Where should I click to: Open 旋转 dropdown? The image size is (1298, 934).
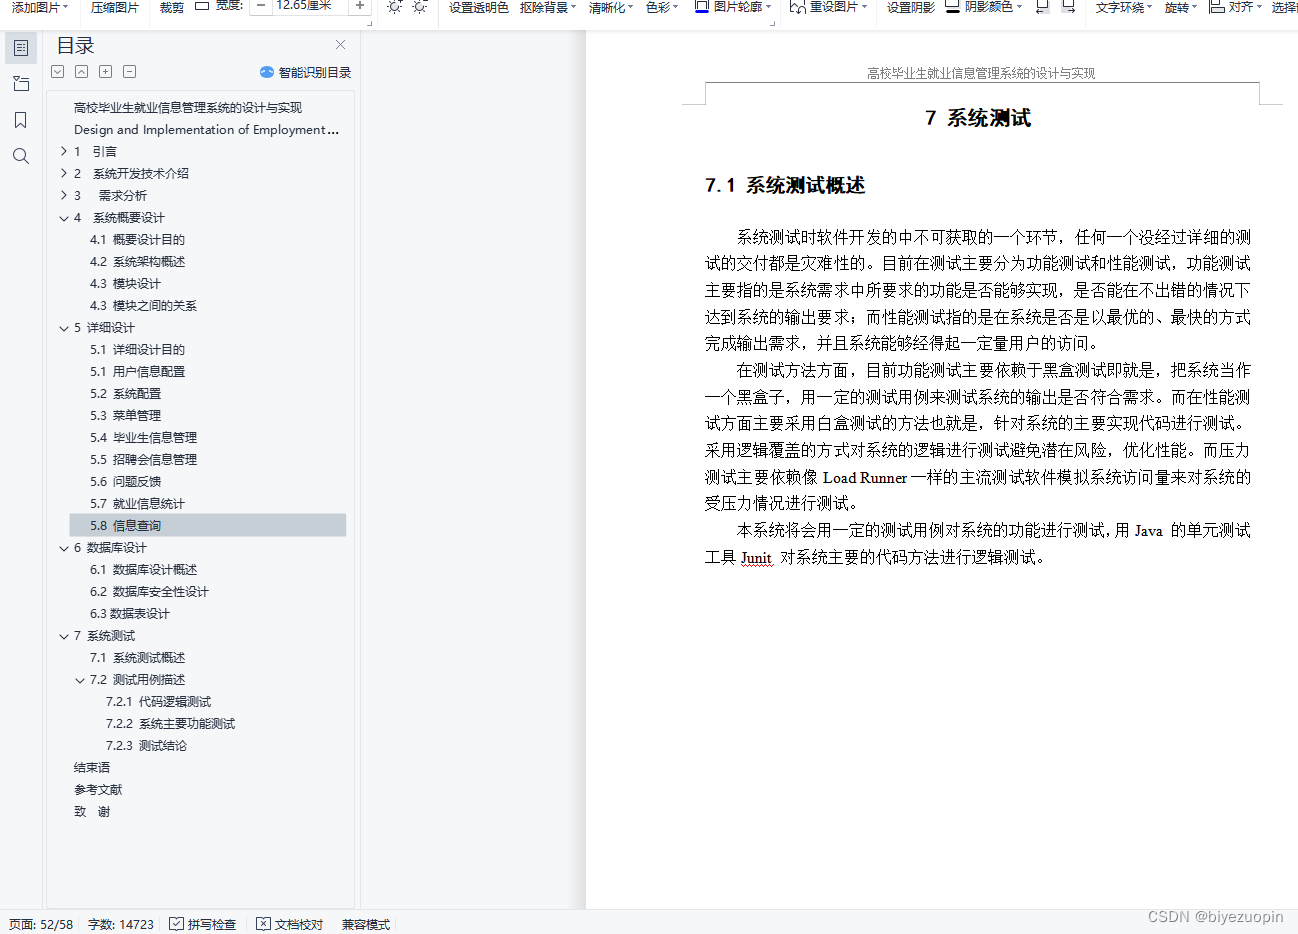[1181, 7]
